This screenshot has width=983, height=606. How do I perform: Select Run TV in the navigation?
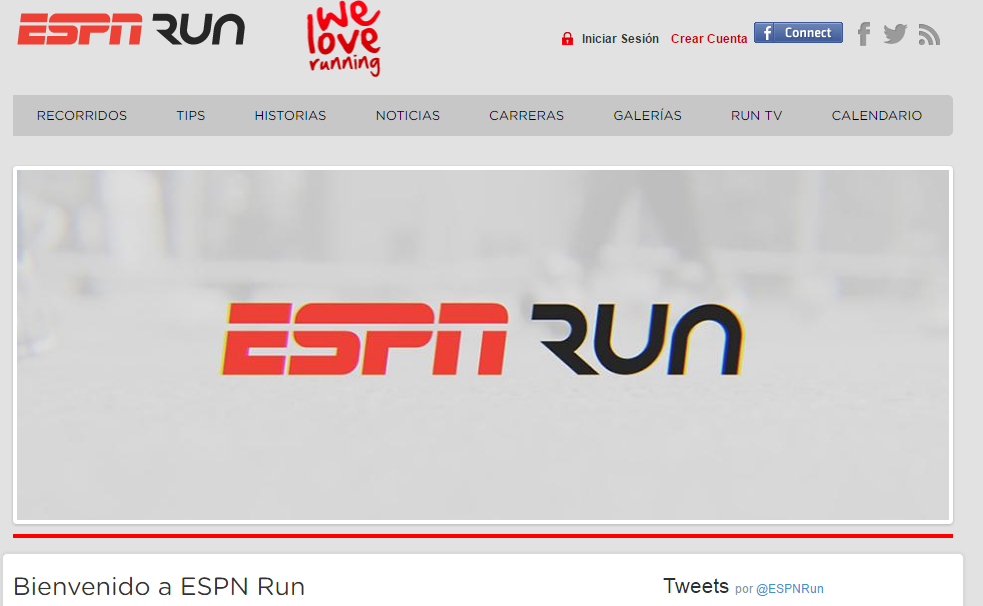point(756,116)
